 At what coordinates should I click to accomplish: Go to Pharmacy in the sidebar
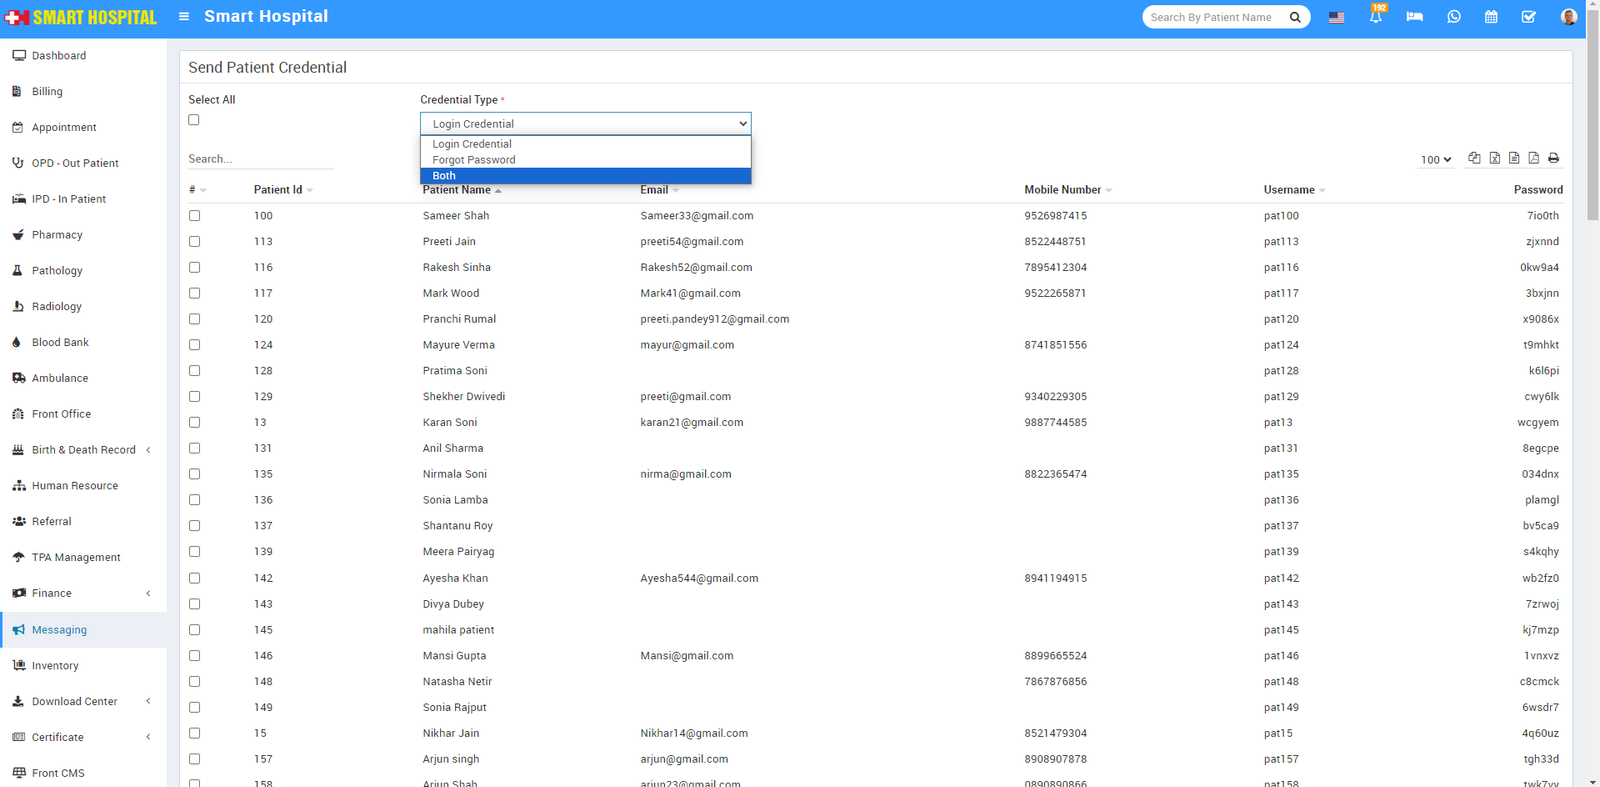[57, 235]
